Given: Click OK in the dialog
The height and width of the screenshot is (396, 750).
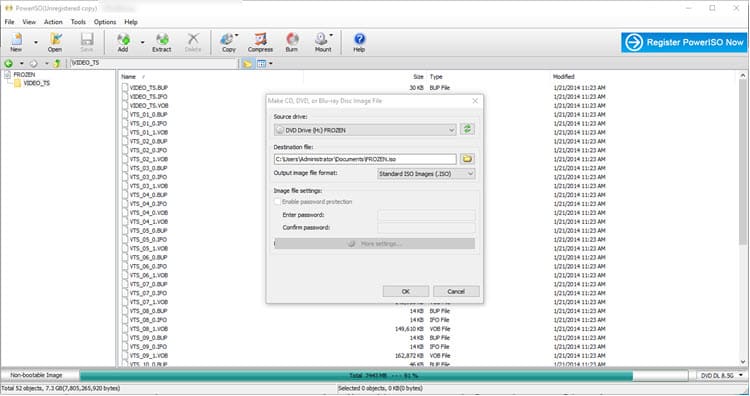Looking at the screenshot, I should click(406, 291).
